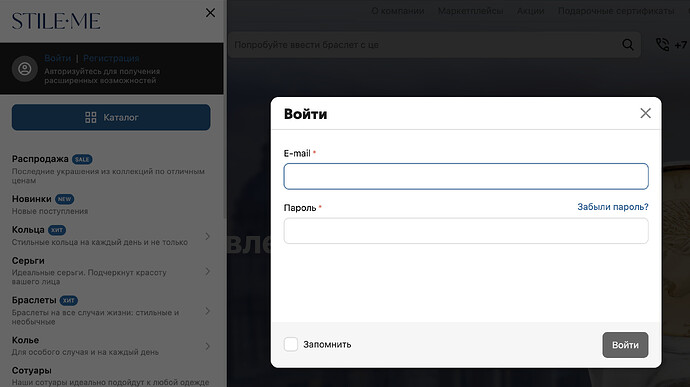
Task: Click the STILE·ME logo
Action: [x=56, y=21]
